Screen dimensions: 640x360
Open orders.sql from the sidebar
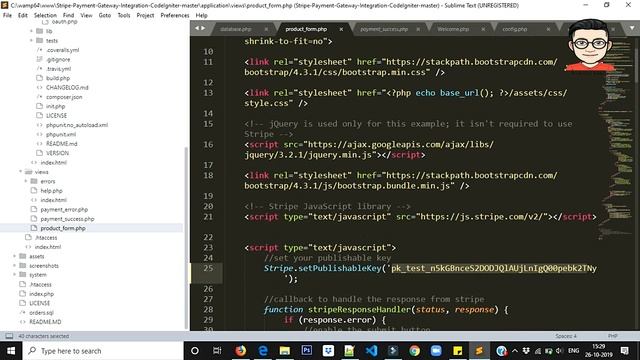tap(41, 313)
